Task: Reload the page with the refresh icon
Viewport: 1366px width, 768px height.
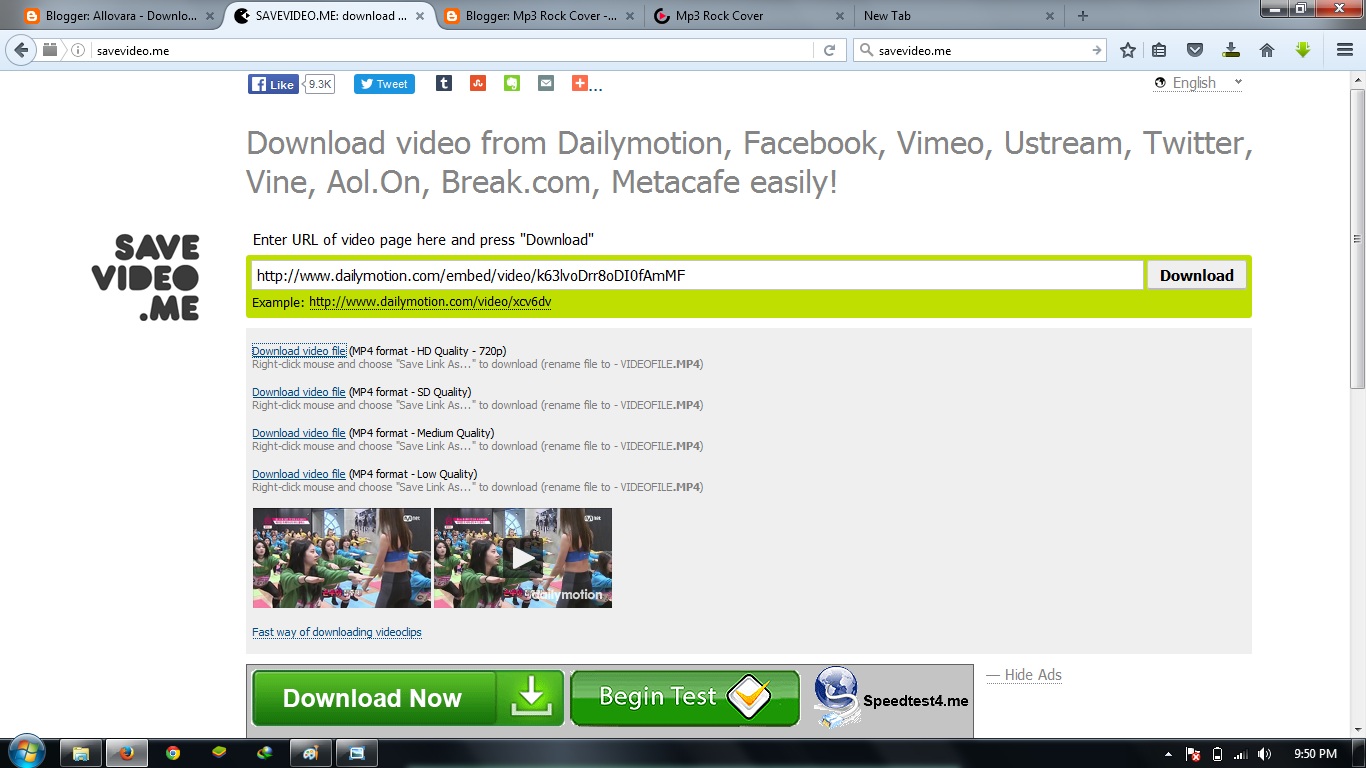Action: click(829, 49)
